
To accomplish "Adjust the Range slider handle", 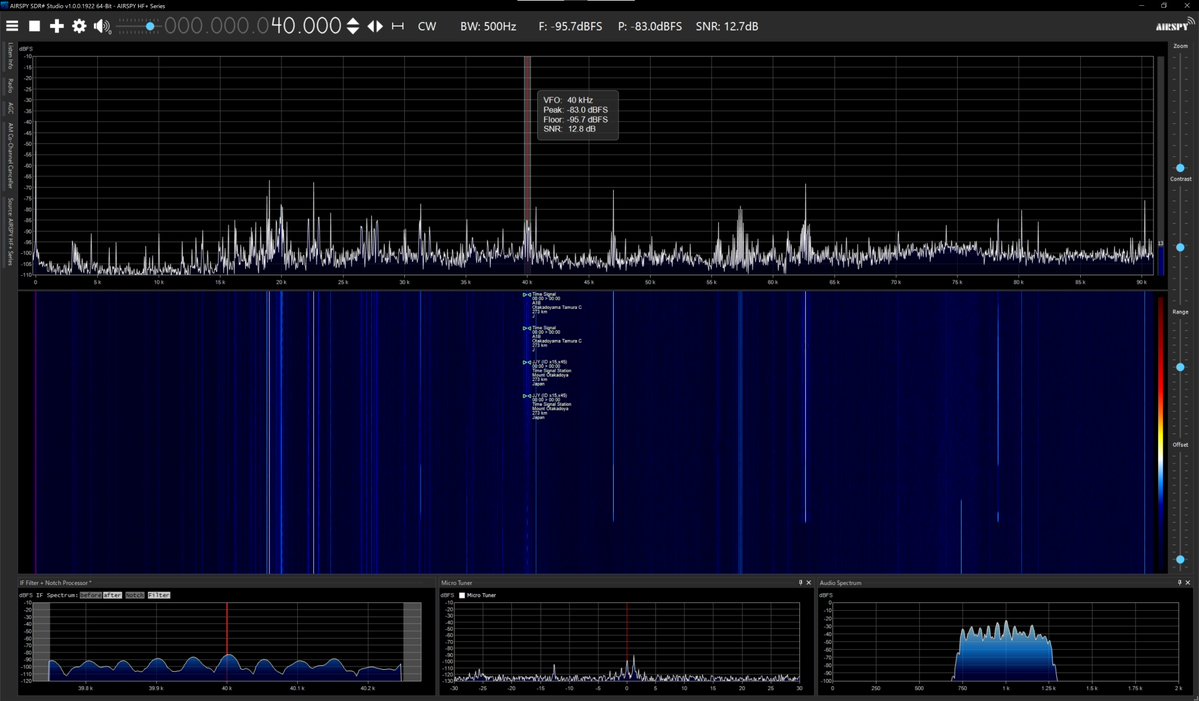I will point(1180,367).
